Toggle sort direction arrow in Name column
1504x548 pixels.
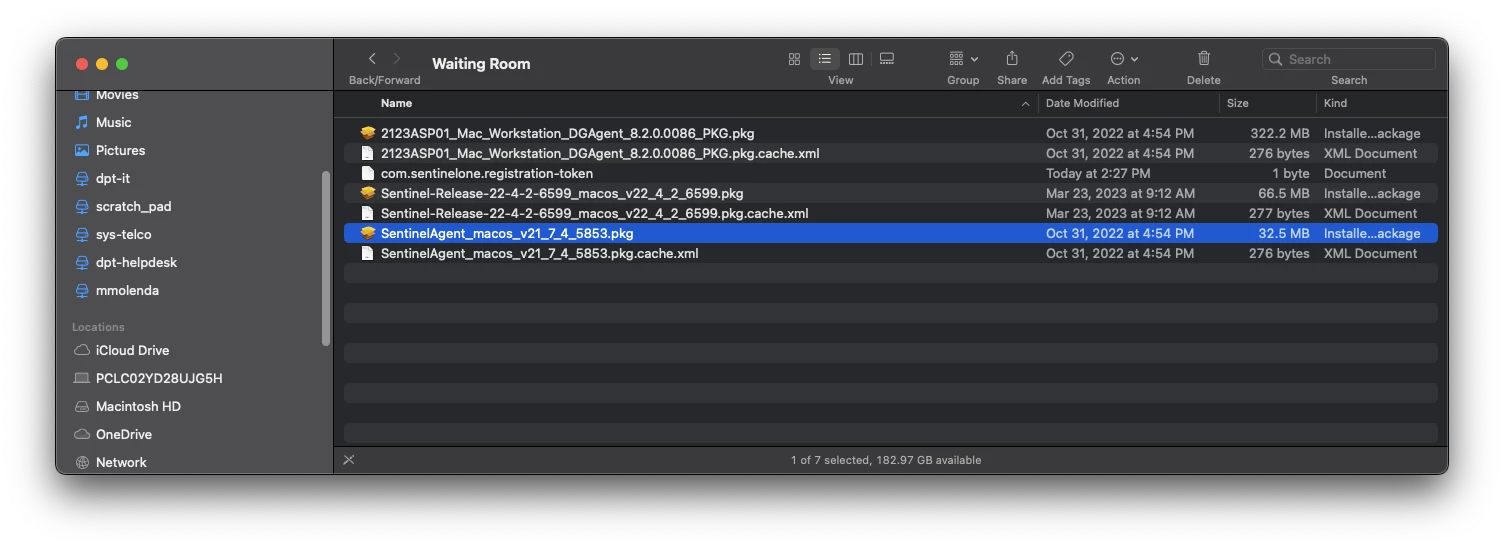click(1025, 104)
